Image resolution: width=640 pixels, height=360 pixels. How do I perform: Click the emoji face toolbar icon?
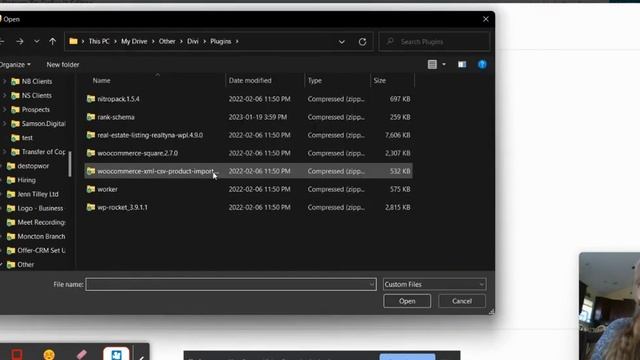click(49, 354)
